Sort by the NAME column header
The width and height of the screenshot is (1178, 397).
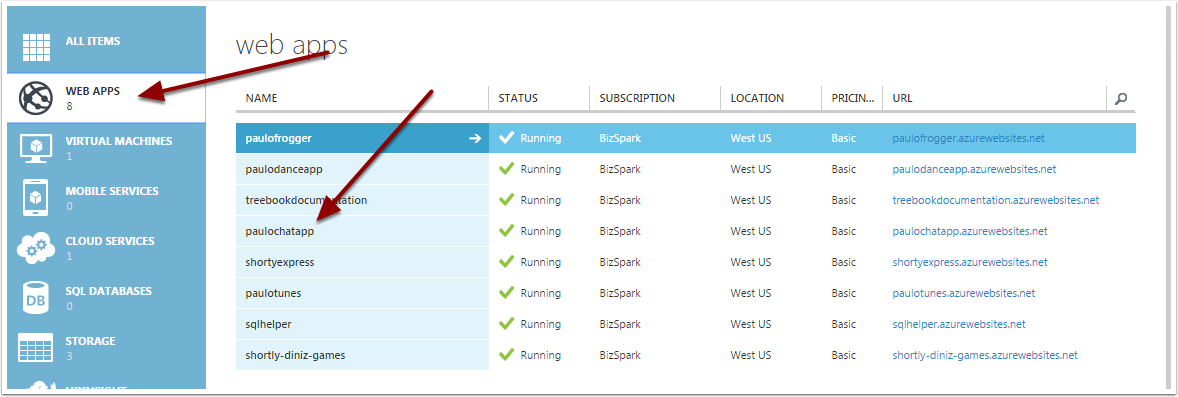[x=261, y=98]
